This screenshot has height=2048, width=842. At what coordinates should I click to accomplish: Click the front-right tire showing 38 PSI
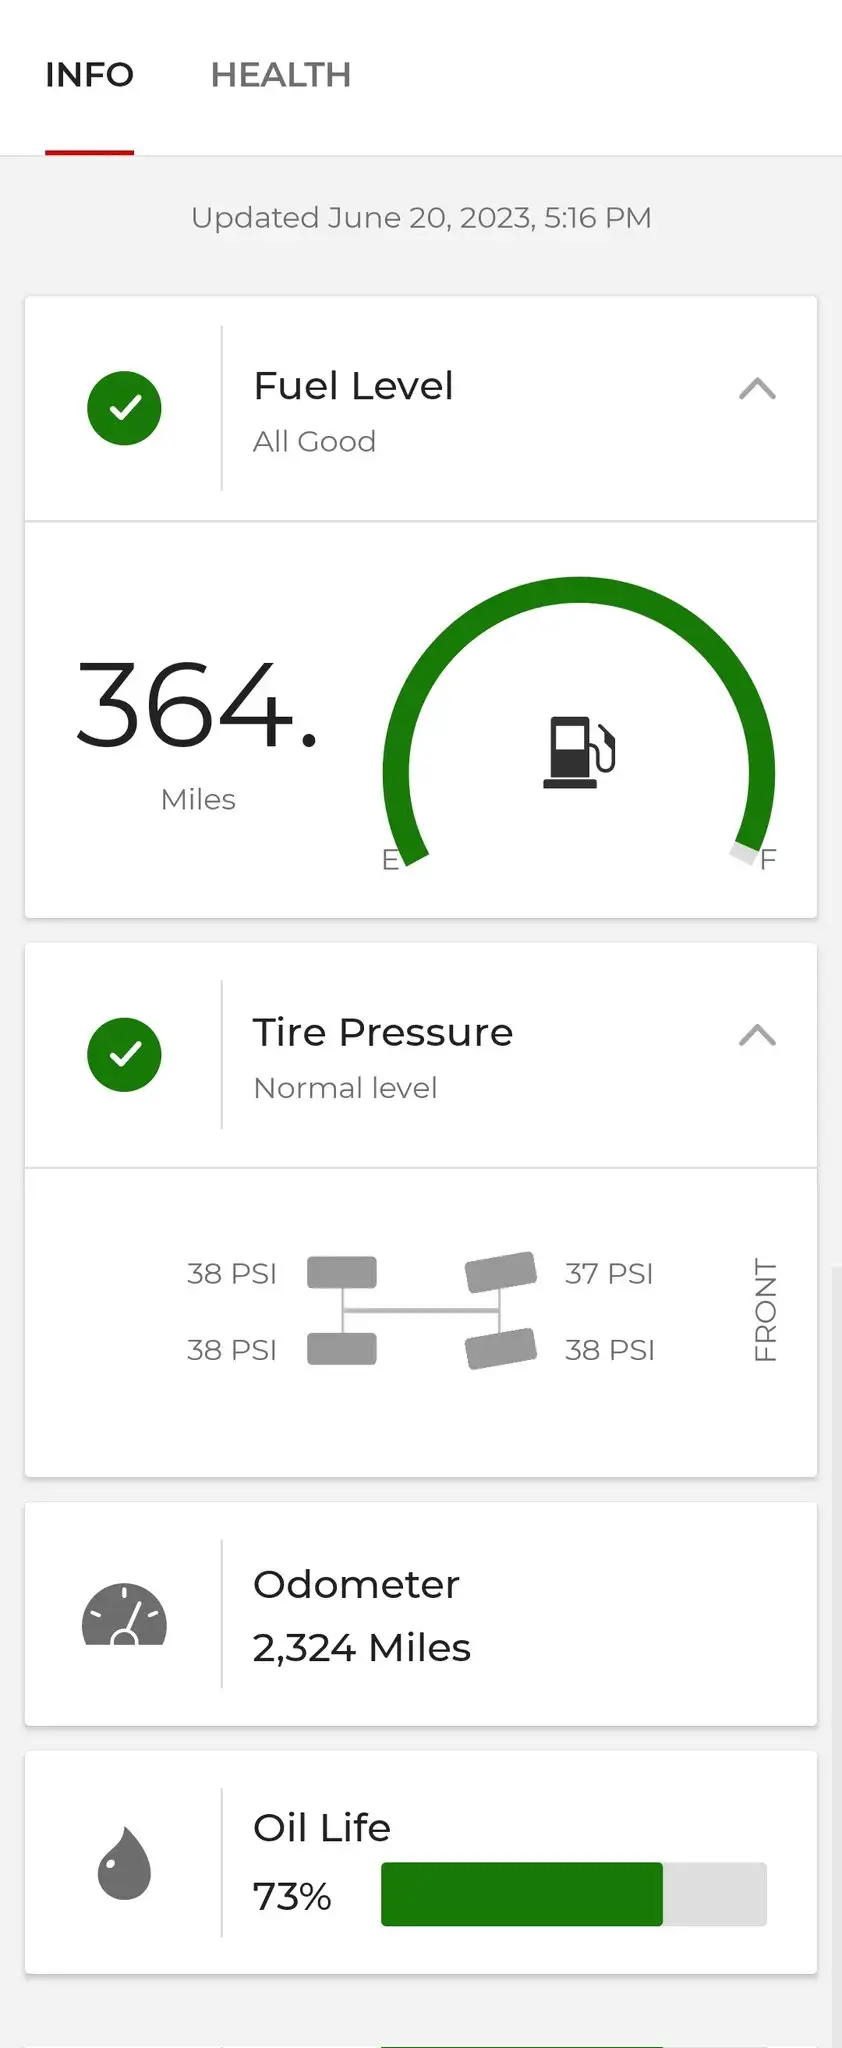click(501, 1348)
